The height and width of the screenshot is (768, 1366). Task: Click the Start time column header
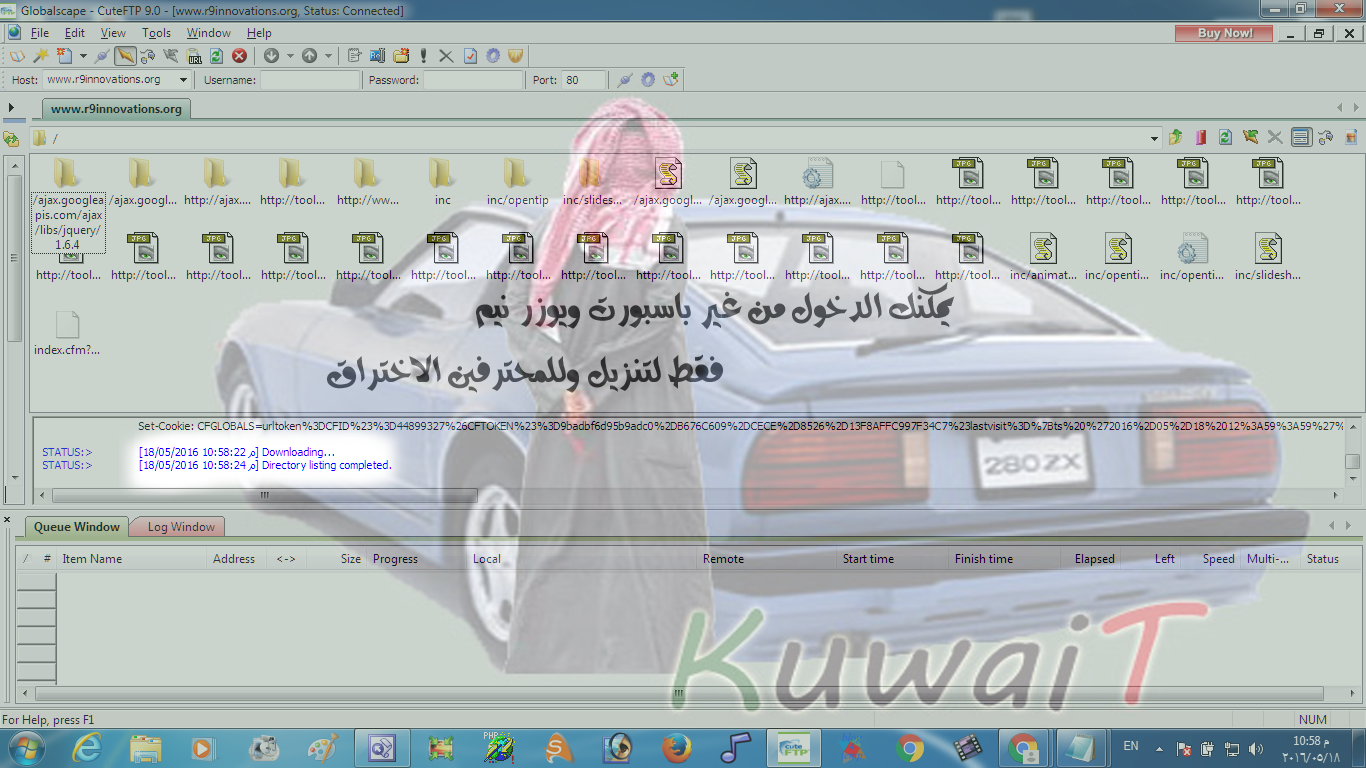[894, 559]
